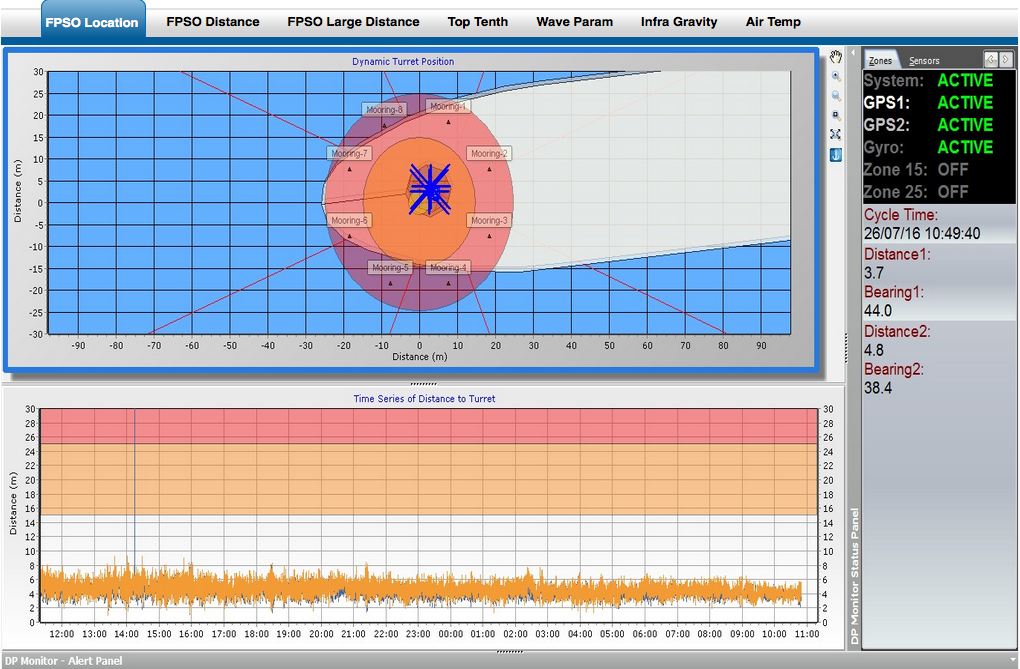Collapse the DP Monitor Status Panel arrow

(853, 52)
